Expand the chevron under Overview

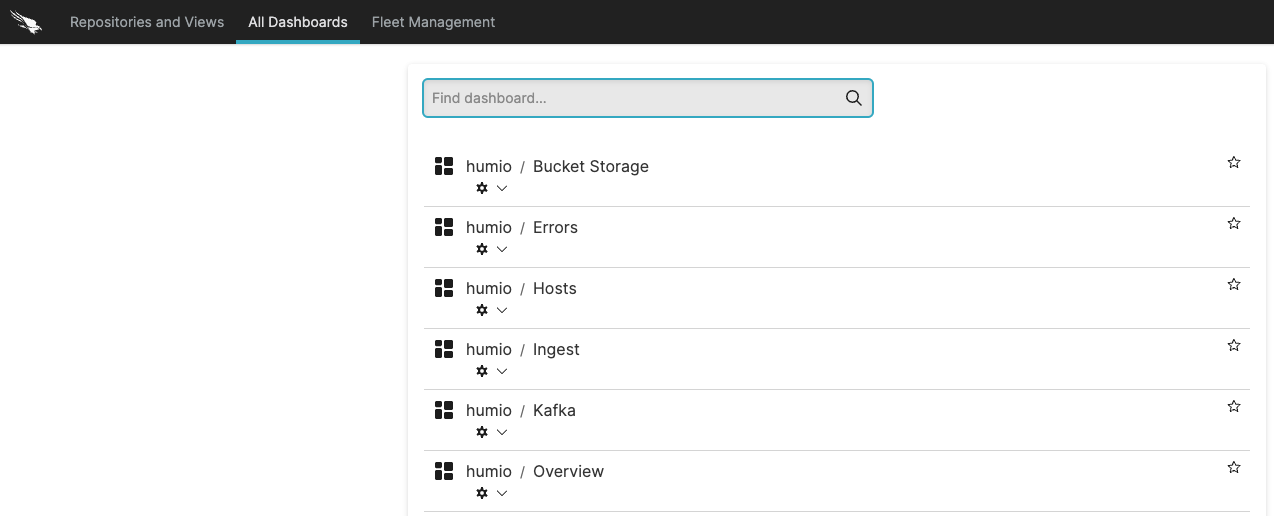pos(502,493)
